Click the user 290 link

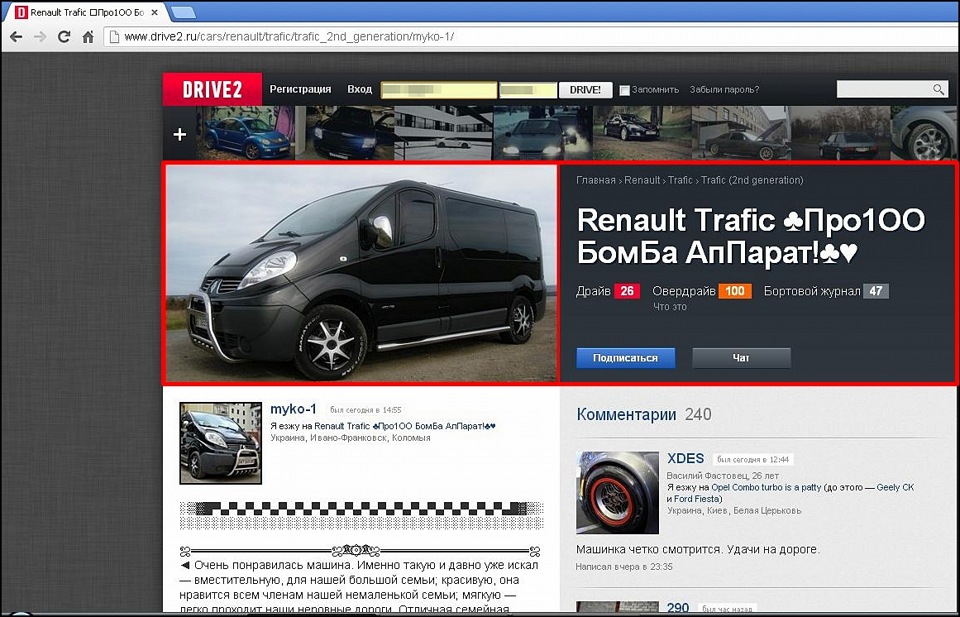[678, 608]
